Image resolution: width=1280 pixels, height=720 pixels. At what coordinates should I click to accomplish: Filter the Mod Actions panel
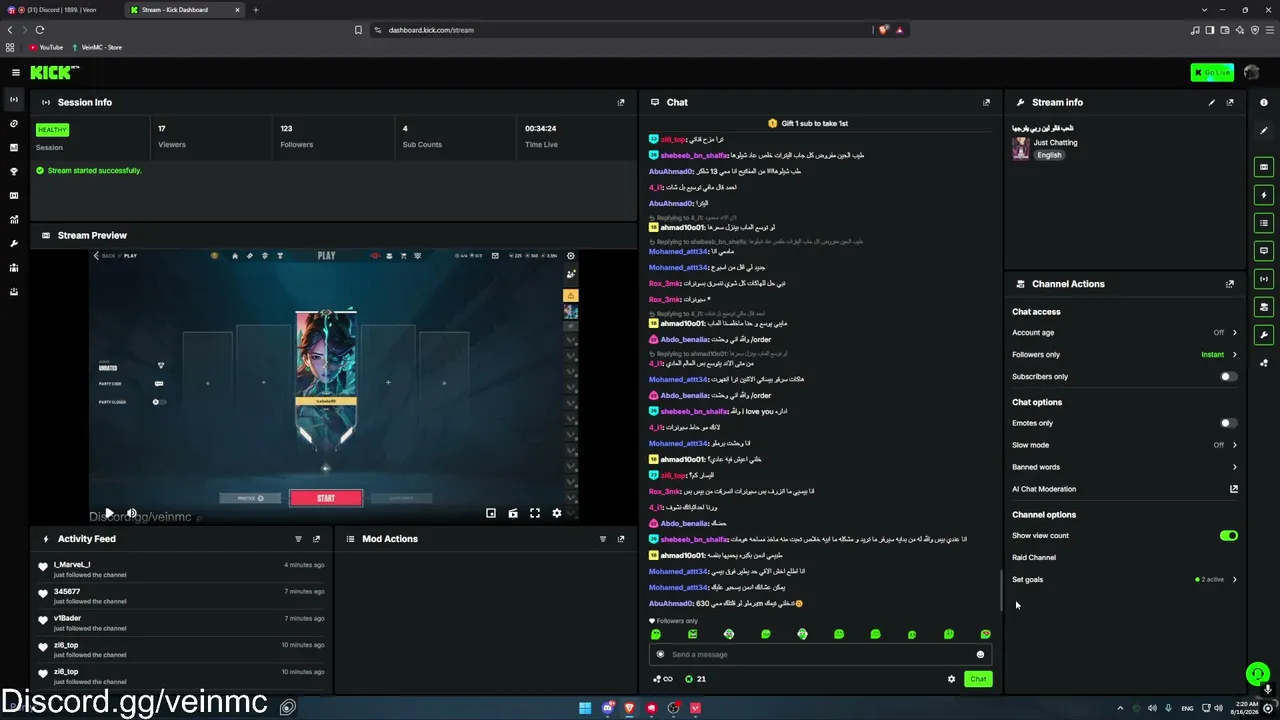[x=603, y=539]
